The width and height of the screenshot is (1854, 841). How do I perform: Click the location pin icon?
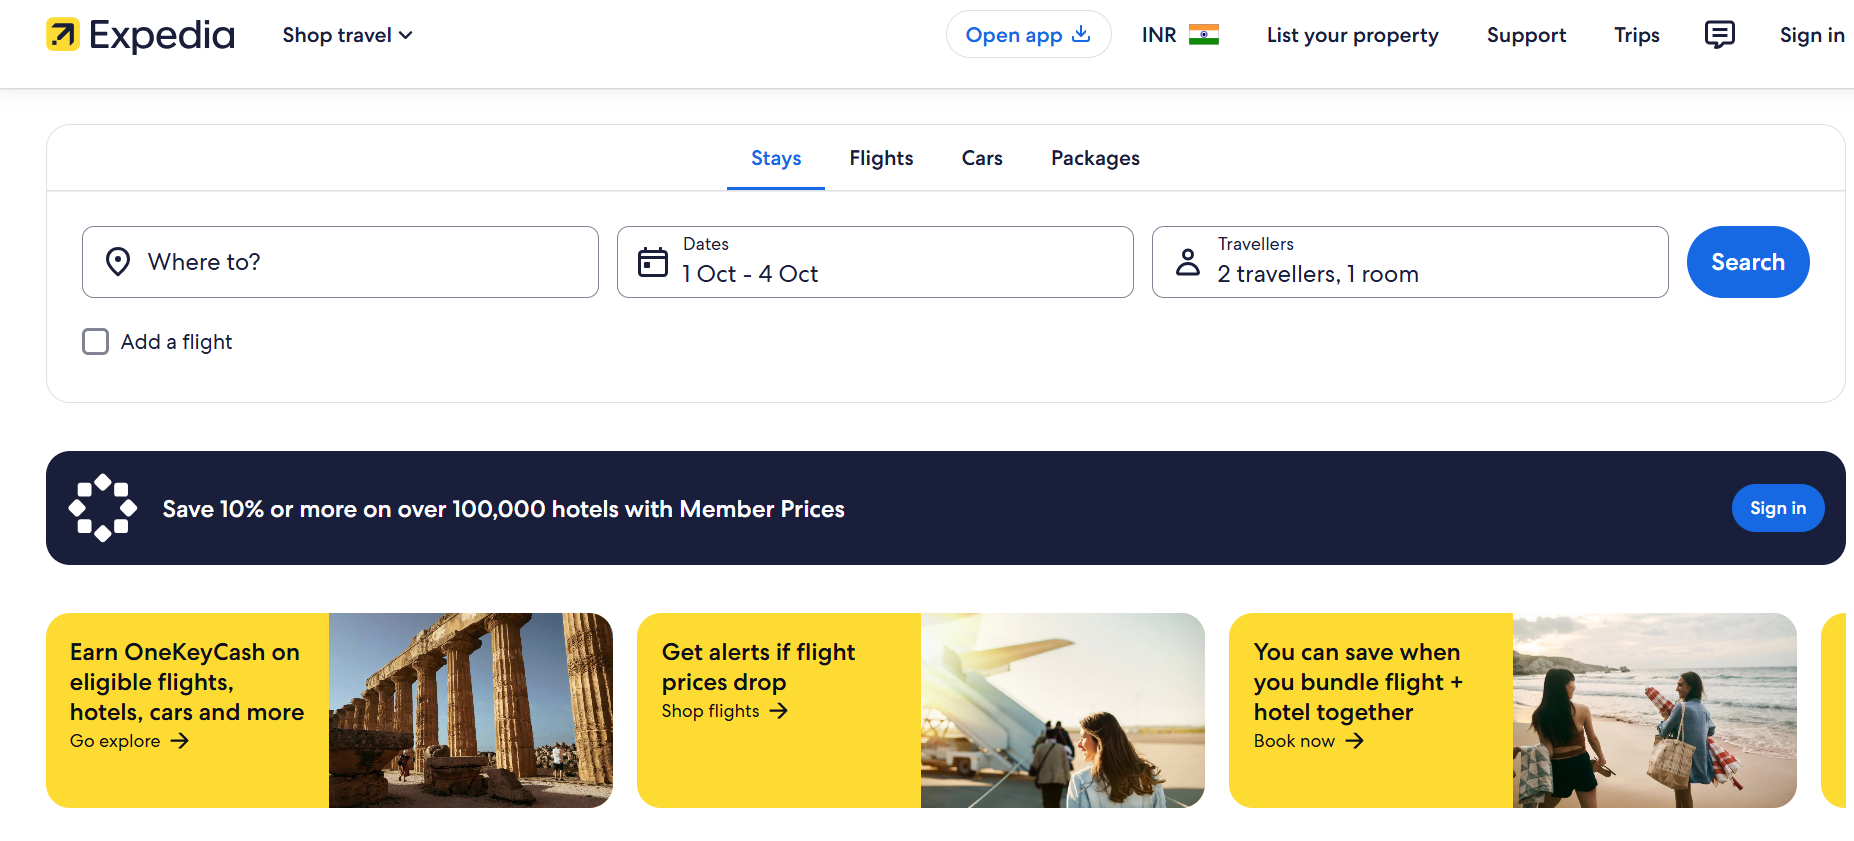pyautogui.click(x=118, y=262)
